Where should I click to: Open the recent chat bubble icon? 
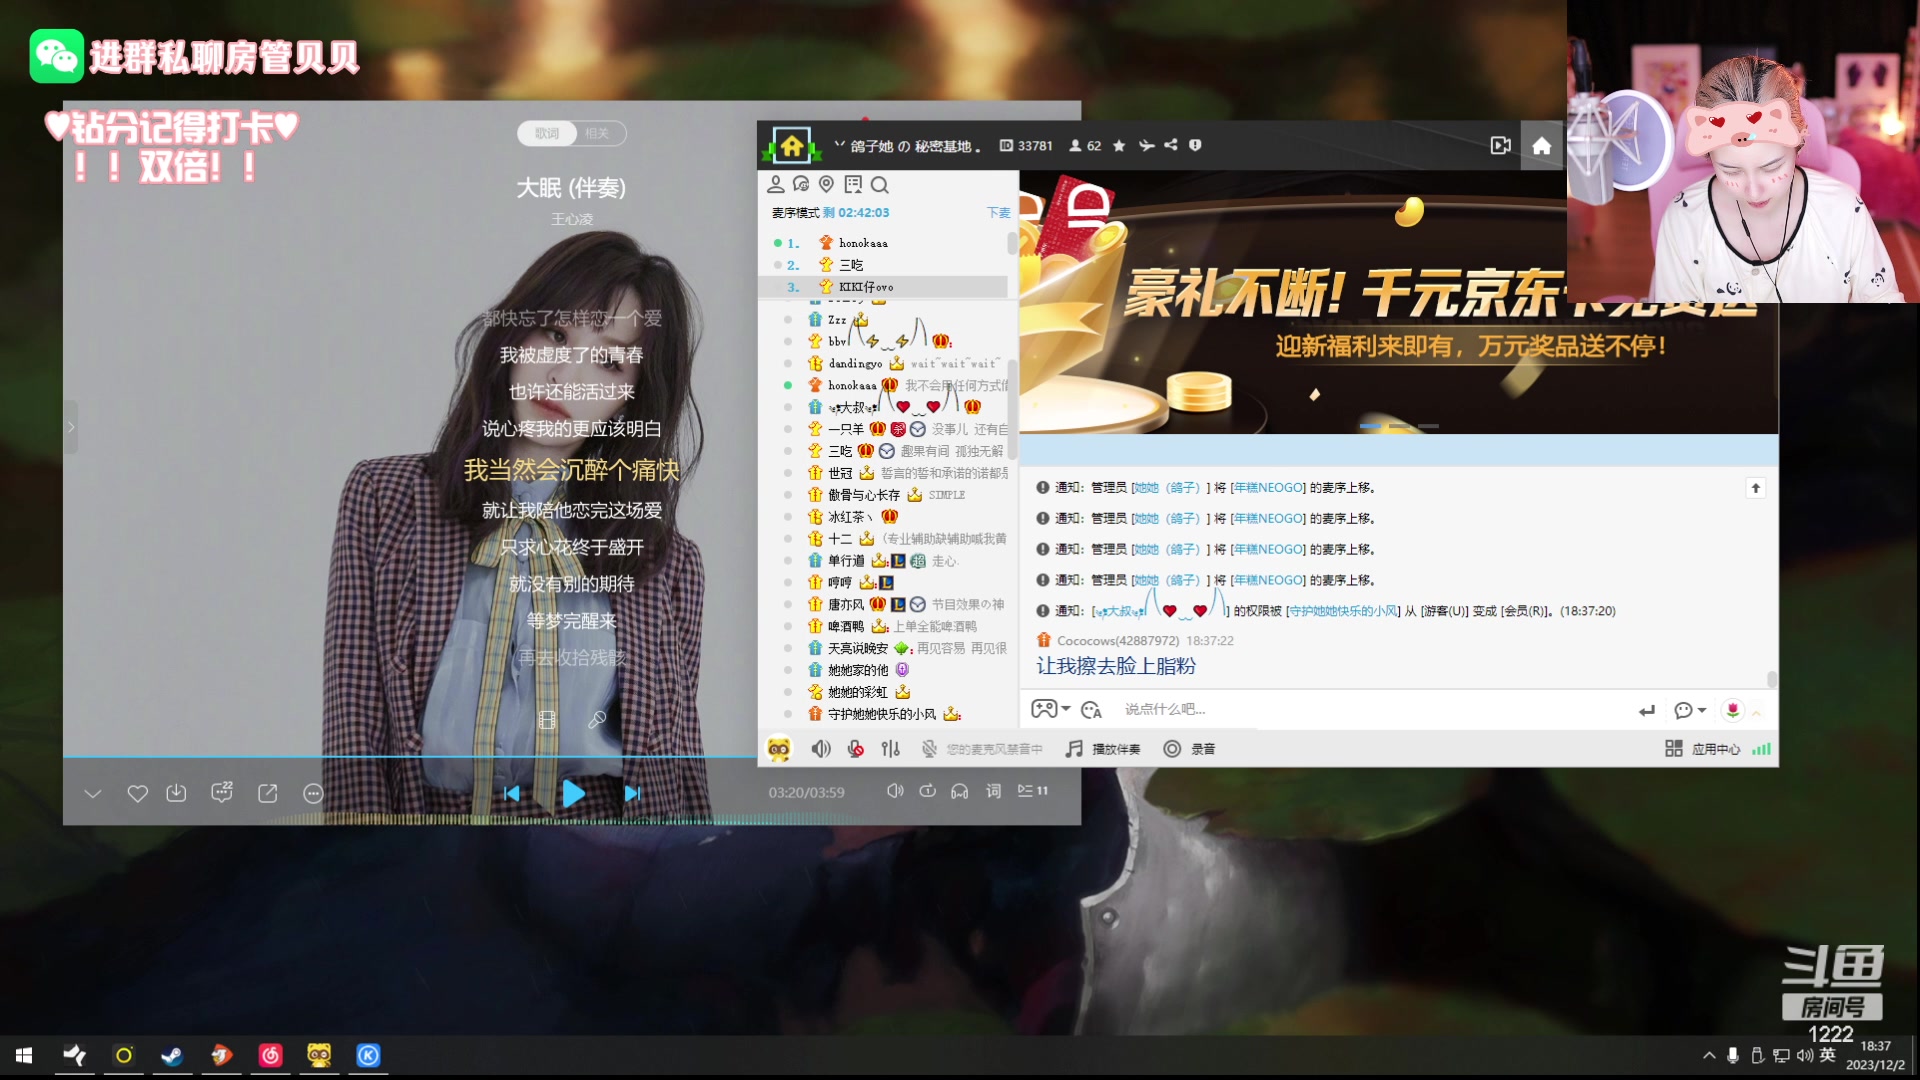801,184
